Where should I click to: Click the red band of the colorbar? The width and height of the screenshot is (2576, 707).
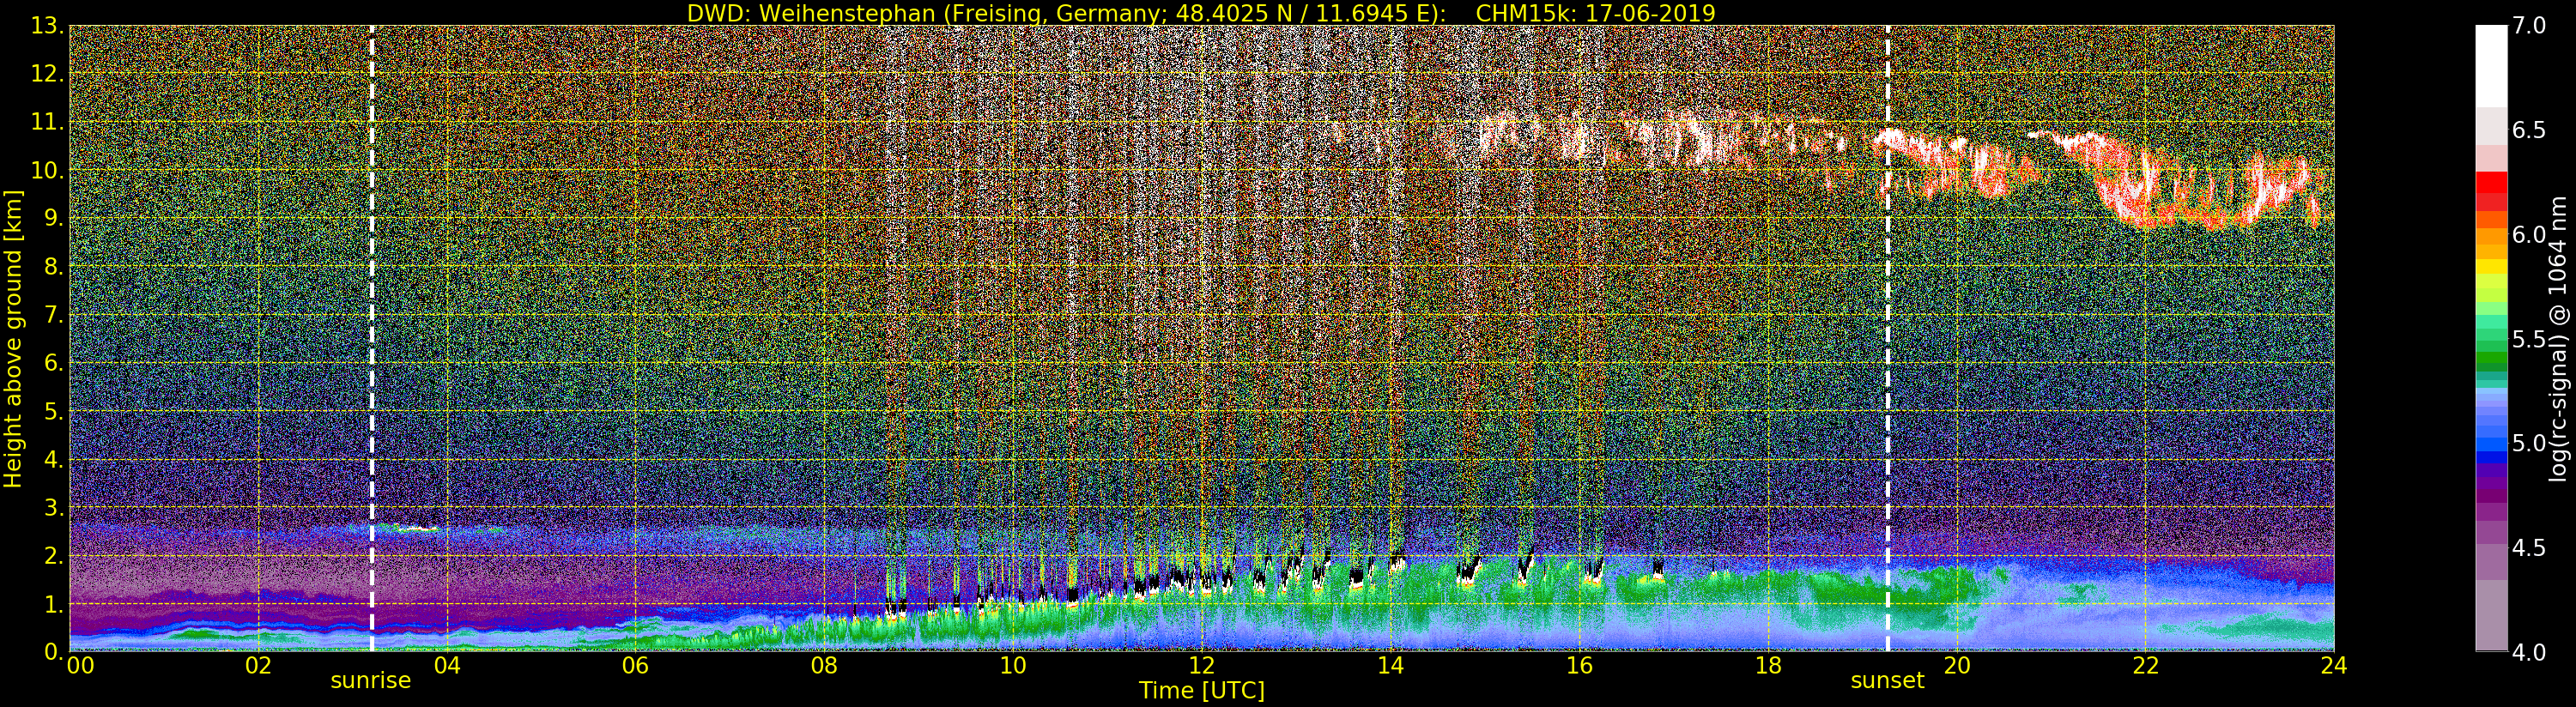2491,190
